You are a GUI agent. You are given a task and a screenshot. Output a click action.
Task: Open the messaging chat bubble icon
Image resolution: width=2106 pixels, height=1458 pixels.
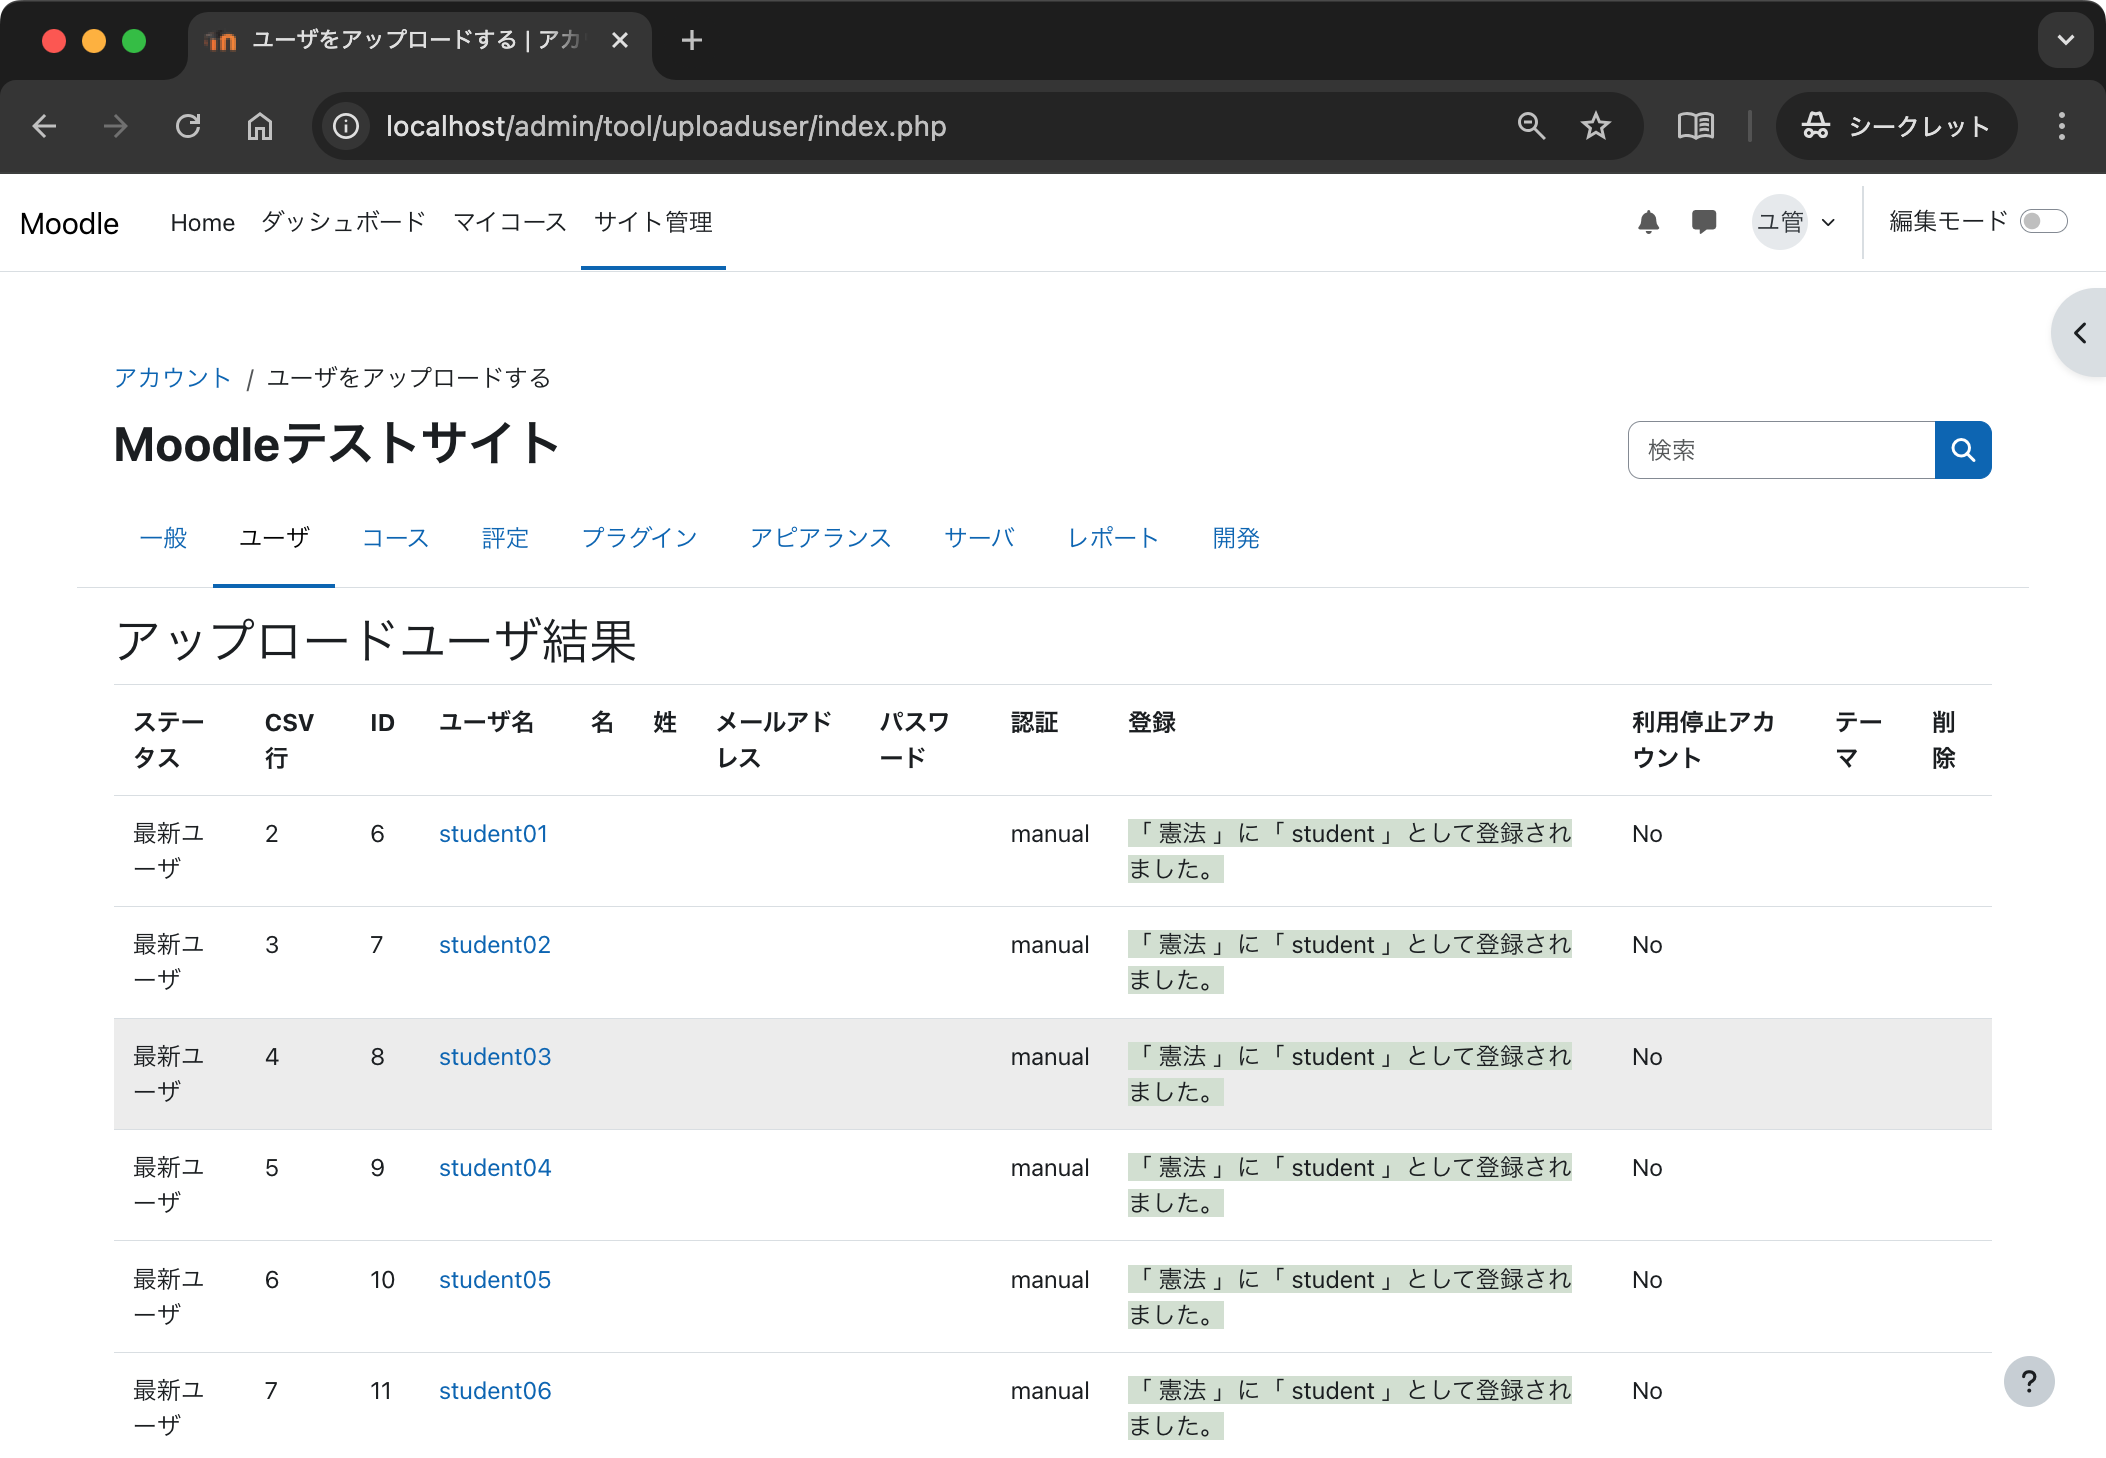1704,222
